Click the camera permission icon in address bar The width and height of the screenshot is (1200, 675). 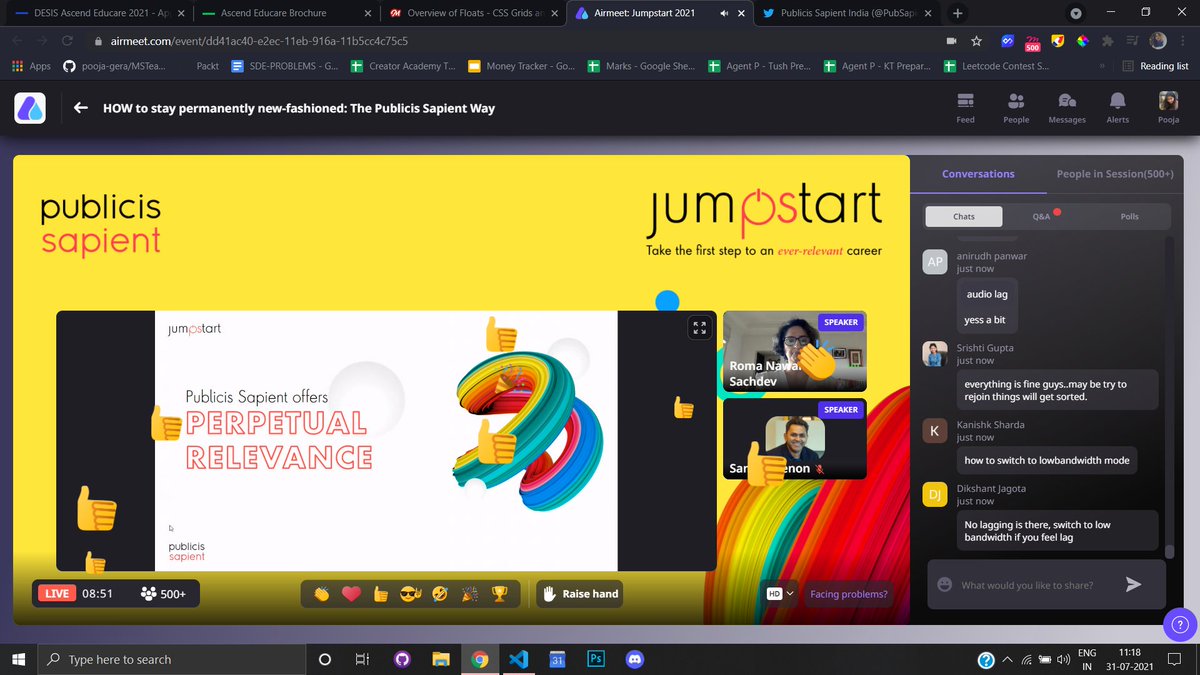tap(950, 41)
